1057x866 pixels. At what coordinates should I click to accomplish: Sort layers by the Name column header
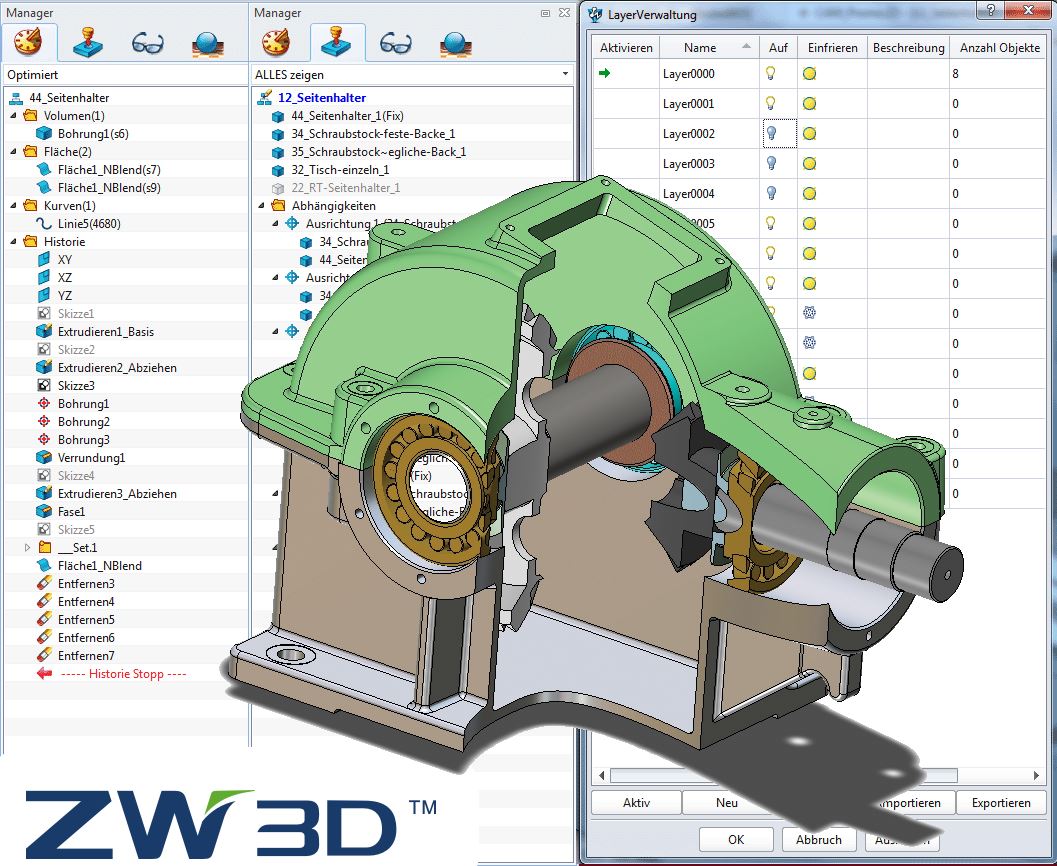(700, 48)
